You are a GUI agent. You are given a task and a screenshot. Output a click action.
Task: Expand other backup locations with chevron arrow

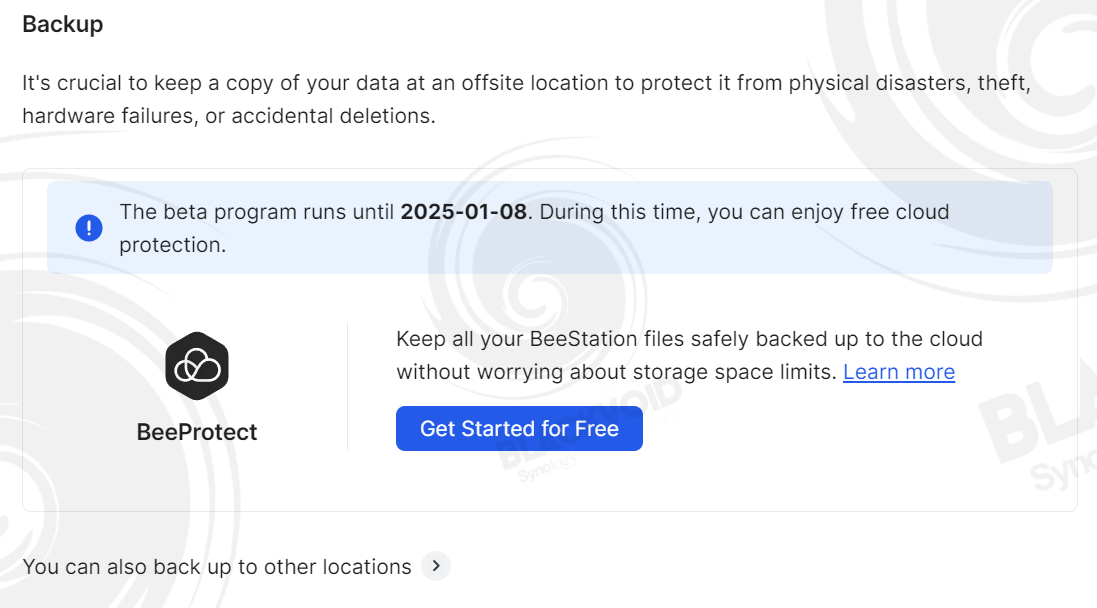(x=436, y=566)
